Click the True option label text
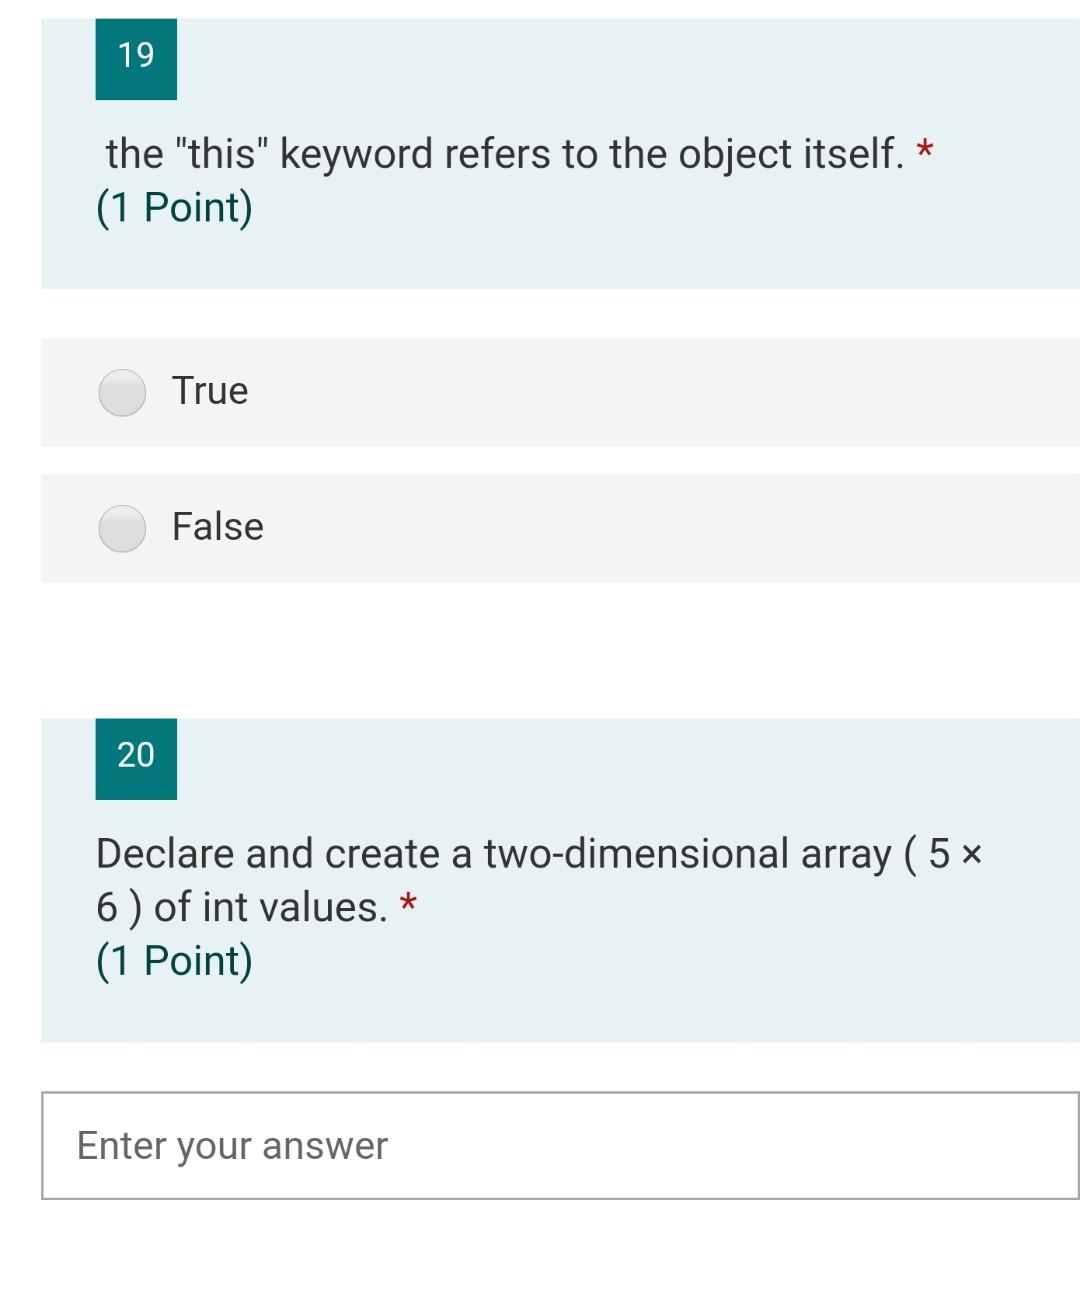1080x1294 pixels. click(209, 391)
